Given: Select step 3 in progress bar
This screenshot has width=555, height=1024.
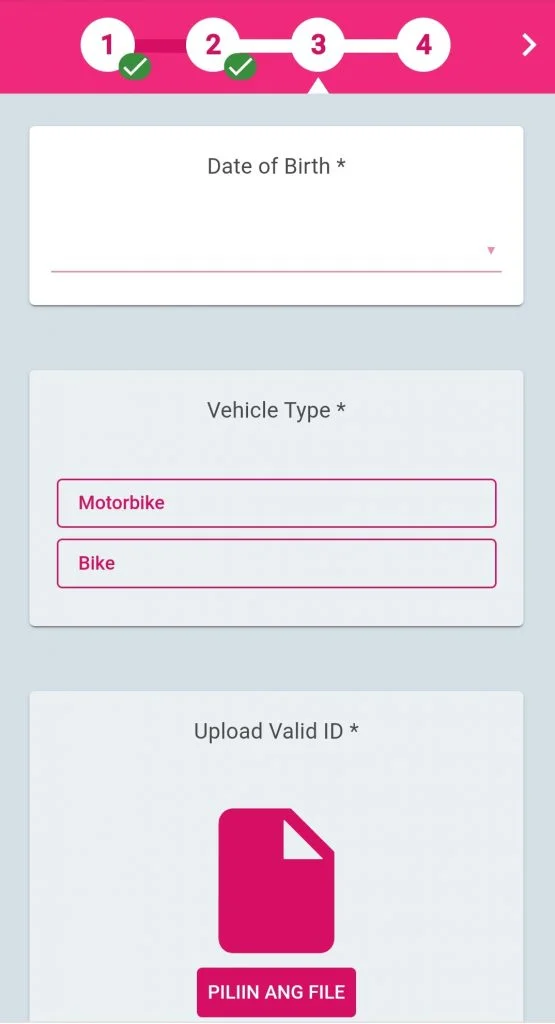Looking at the screenshot, I should pos(318,44).
